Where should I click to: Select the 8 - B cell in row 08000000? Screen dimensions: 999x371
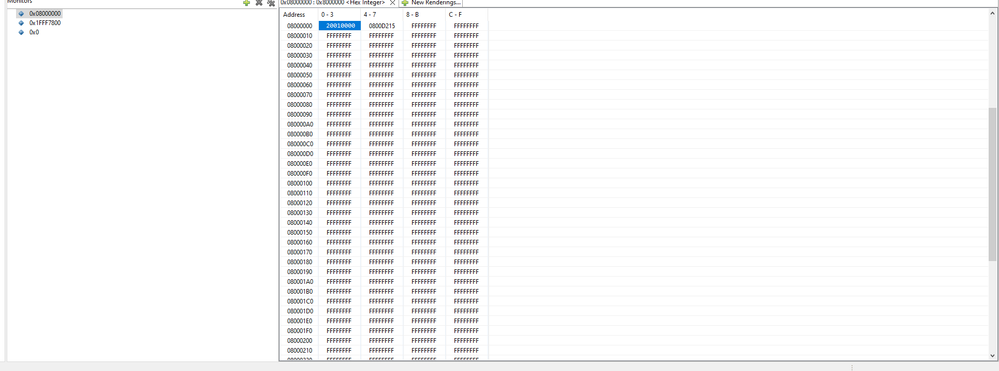[424, 25]
